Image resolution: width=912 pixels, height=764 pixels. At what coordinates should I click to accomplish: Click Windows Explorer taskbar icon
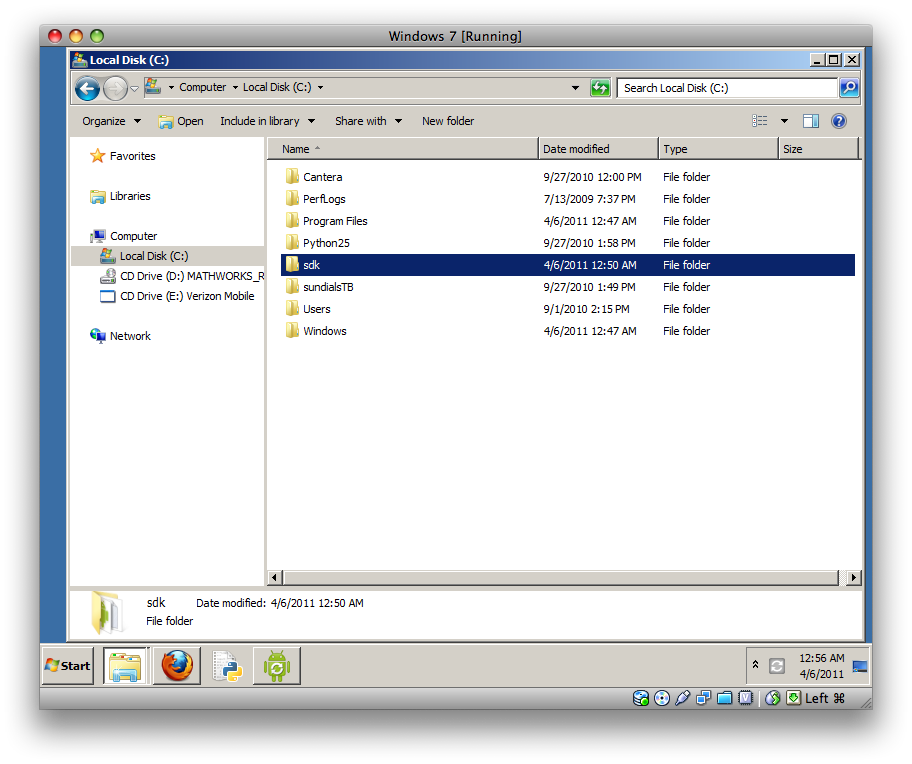click(x=126, y=666)
